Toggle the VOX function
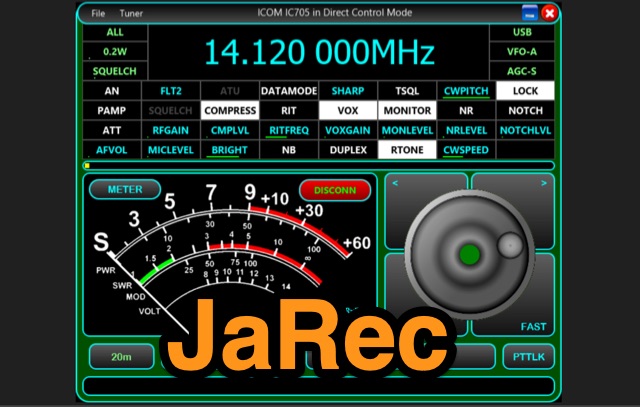Viewport: 640px width, 407px height. point(348,111)
